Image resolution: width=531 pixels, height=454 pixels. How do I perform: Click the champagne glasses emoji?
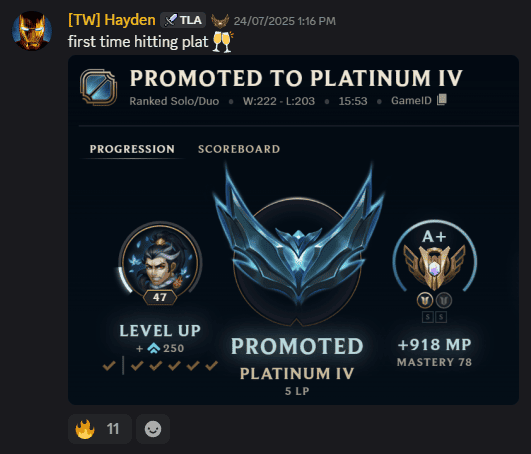point(223,42)
